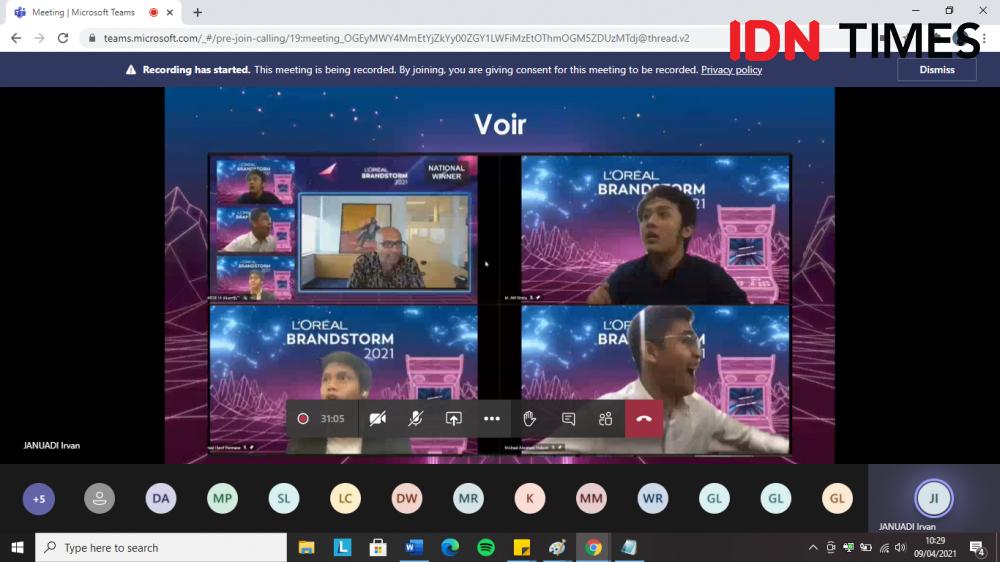Open Sticky Notes from taskbar

coord(522,547)
